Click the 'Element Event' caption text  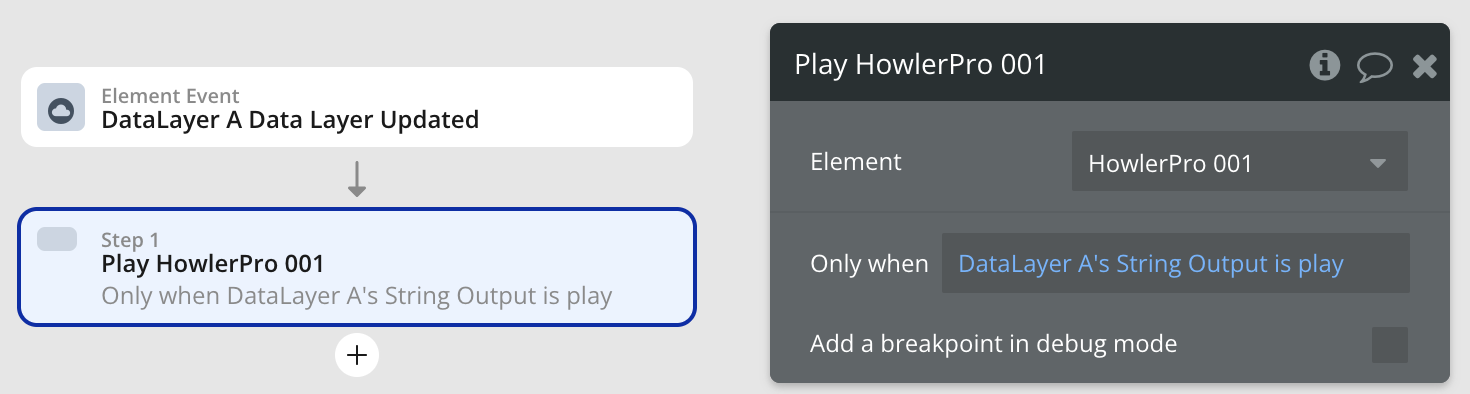(170, 96)
